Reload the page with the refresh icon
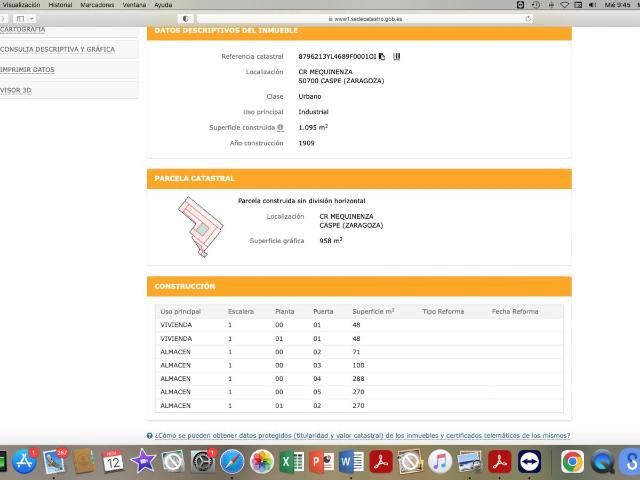The image size is (640, 480). (528, 19)
